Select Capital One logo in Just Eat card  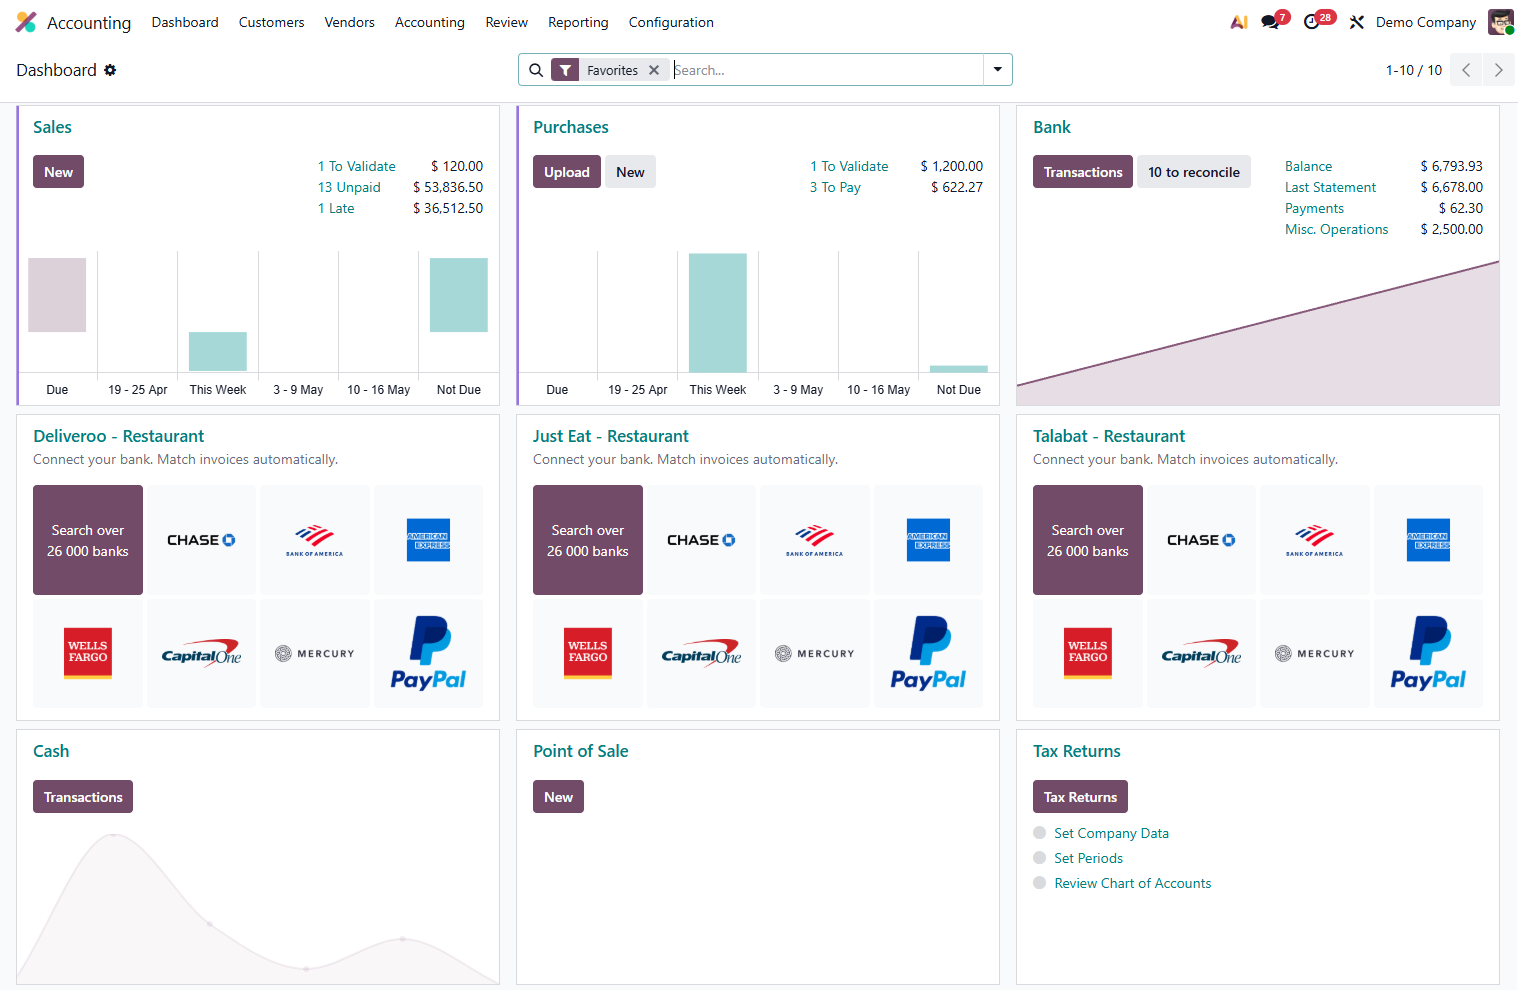(701, 653)
